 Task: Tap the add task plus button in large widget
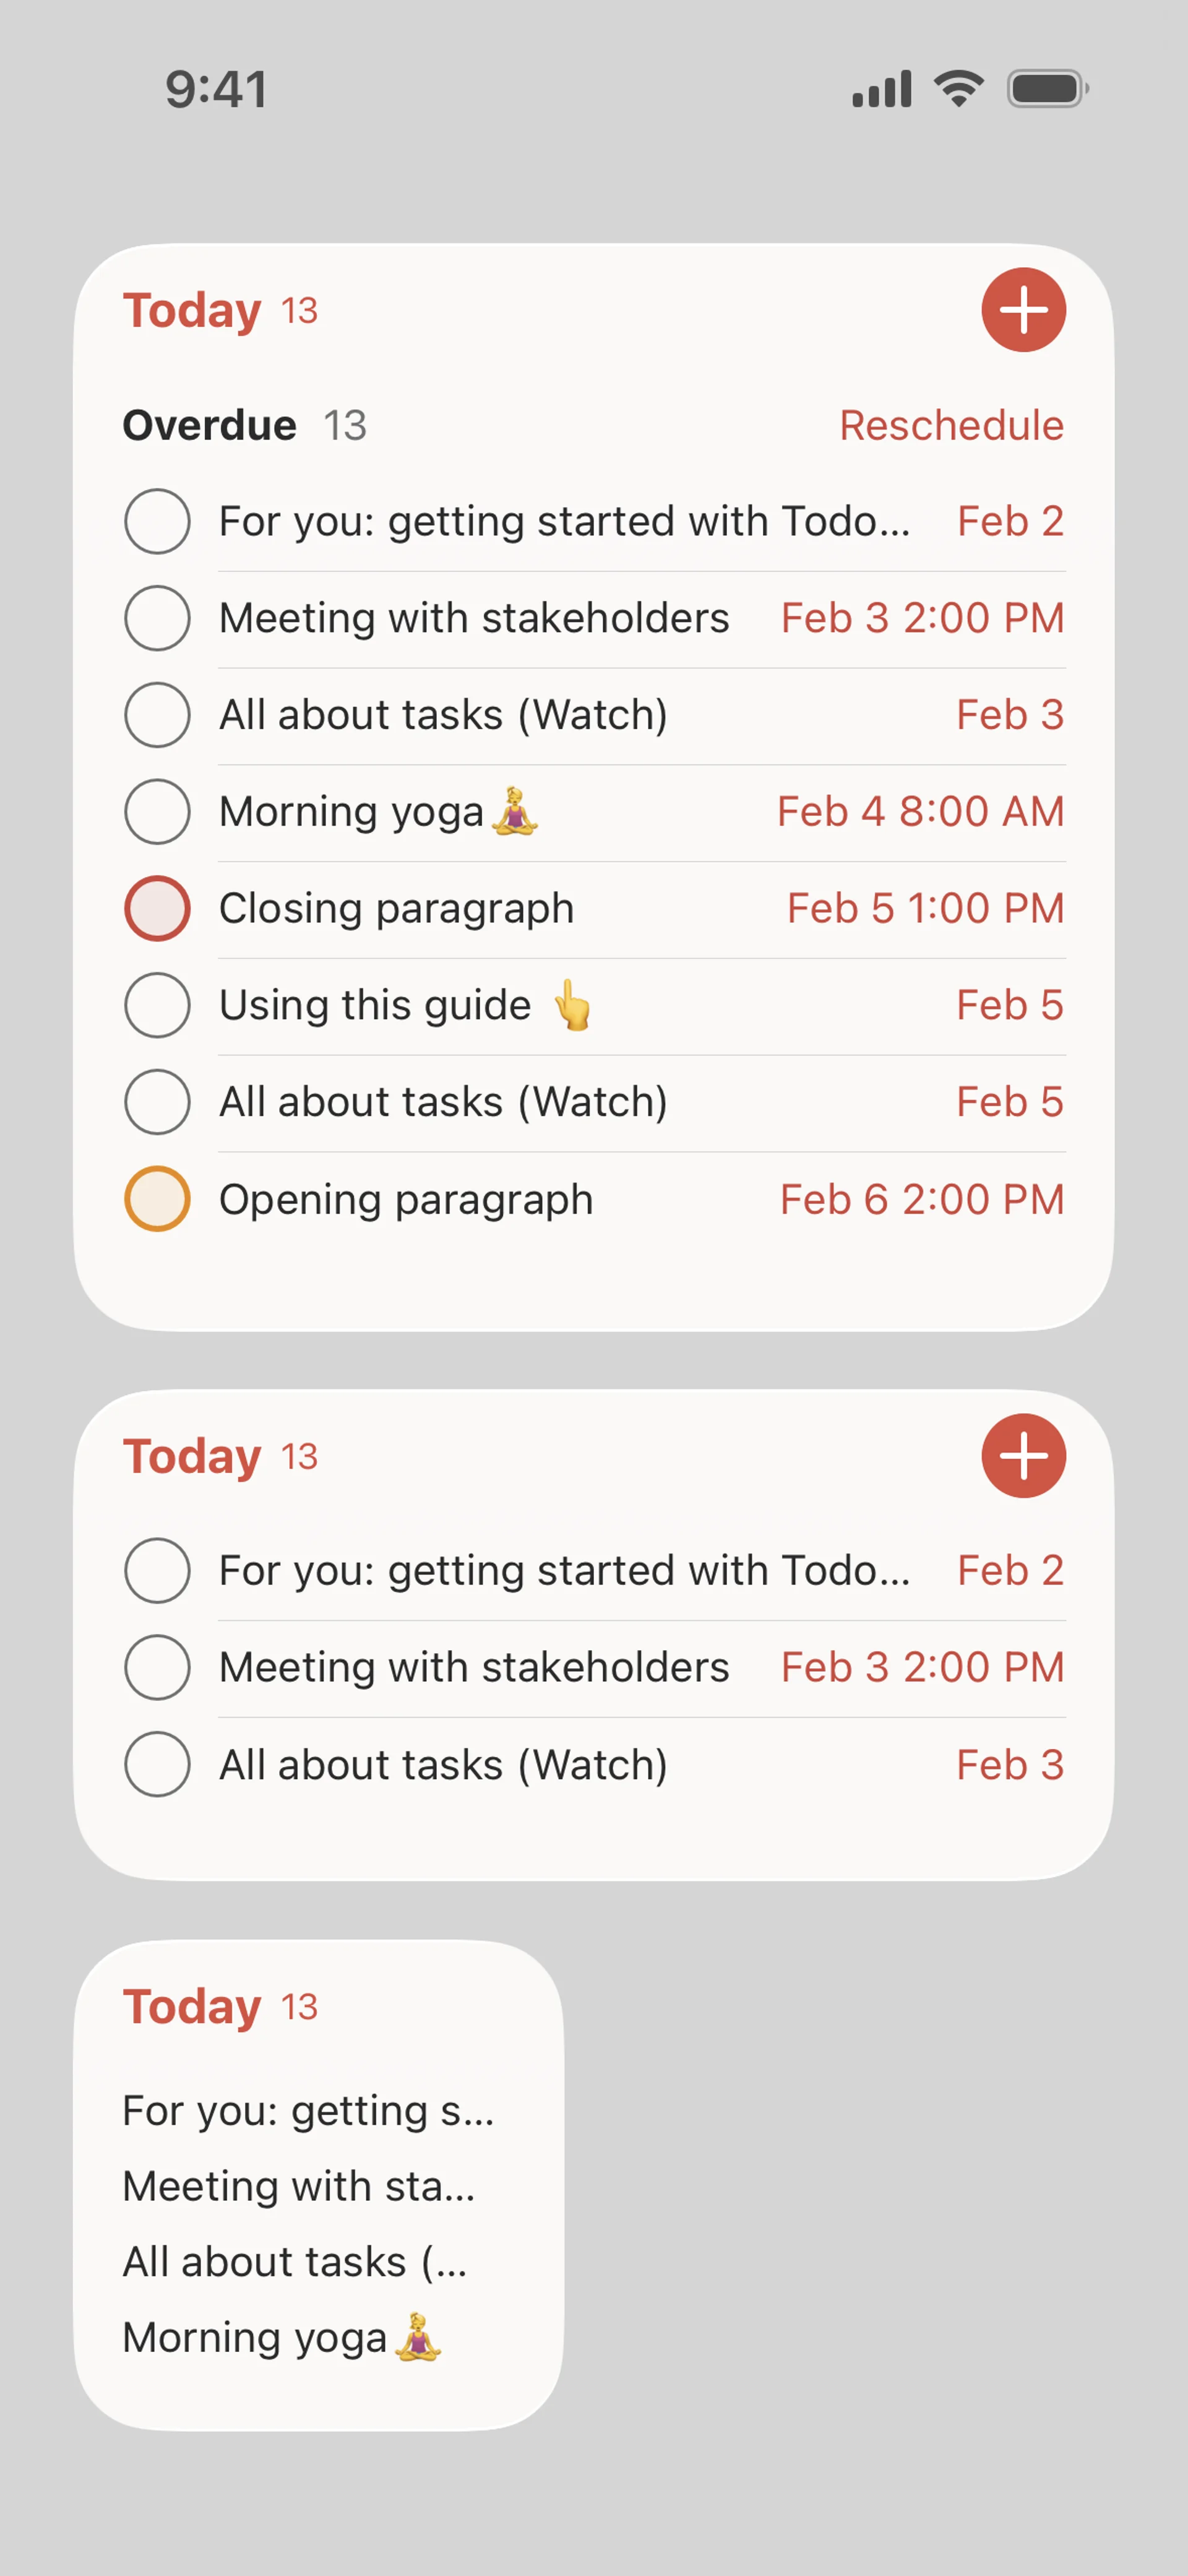click(x=1023, y=310)
